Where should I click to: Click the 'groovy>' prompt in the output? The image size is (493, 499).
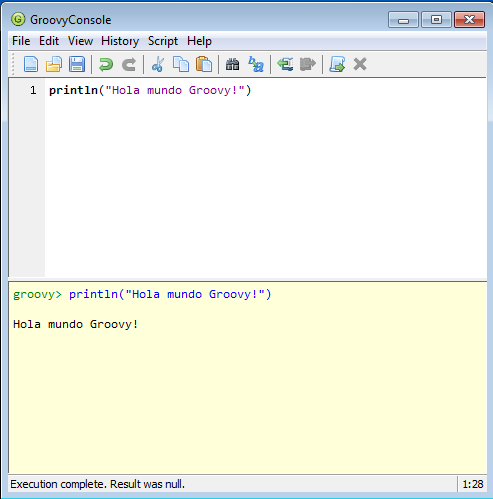point(37,294)
